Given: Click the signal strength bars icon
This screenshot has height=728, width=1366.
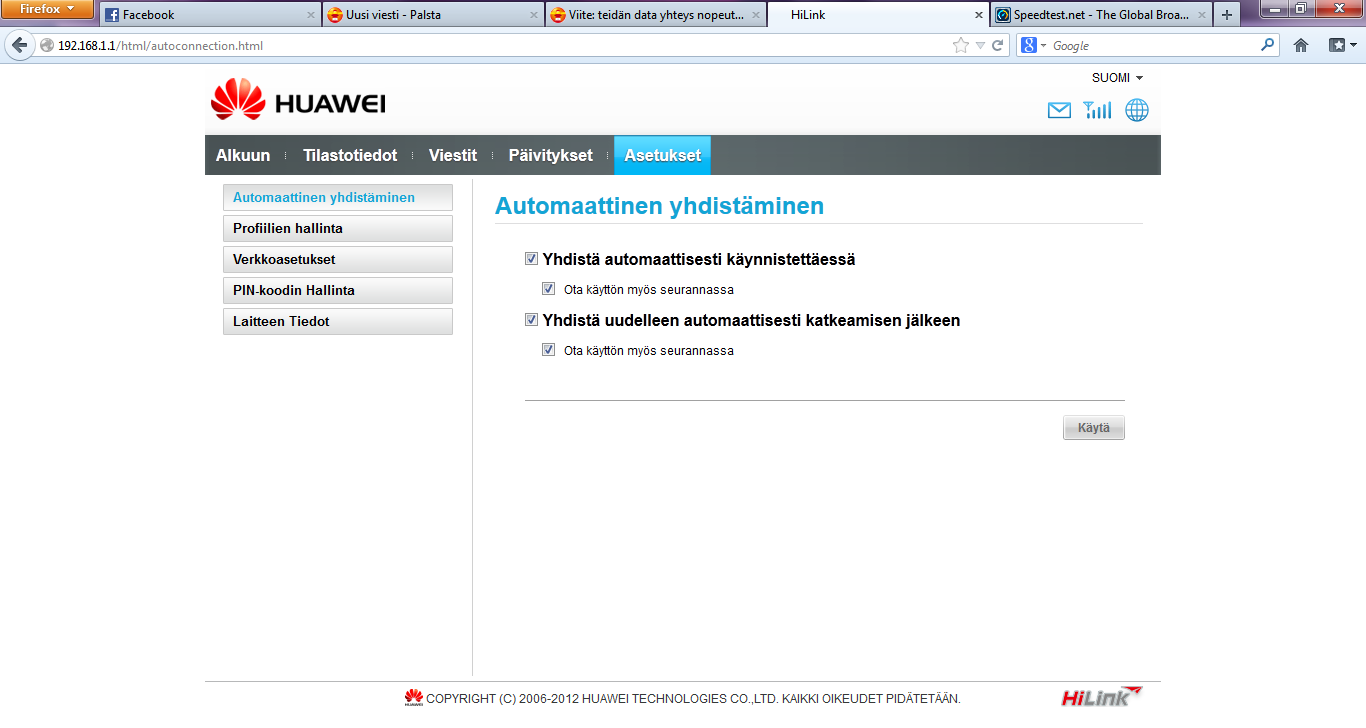Looking at the screenshot, I should click(1097, 110).
